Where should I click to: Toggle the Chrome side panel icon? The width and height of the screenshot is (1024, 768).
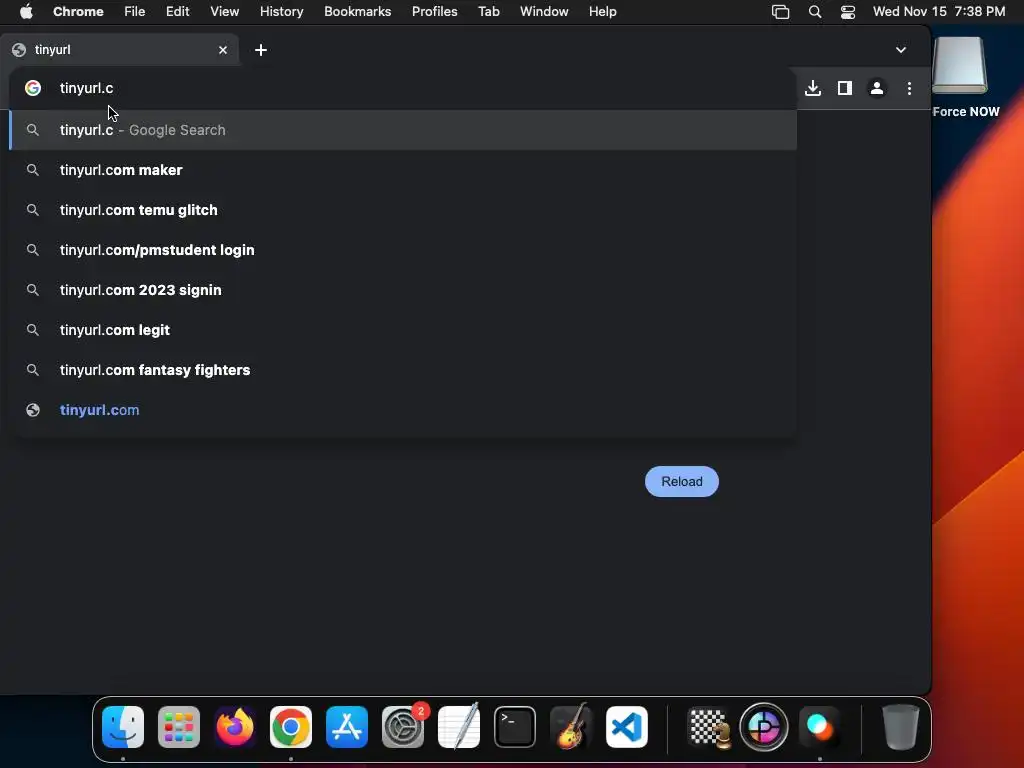coord(844,88)
